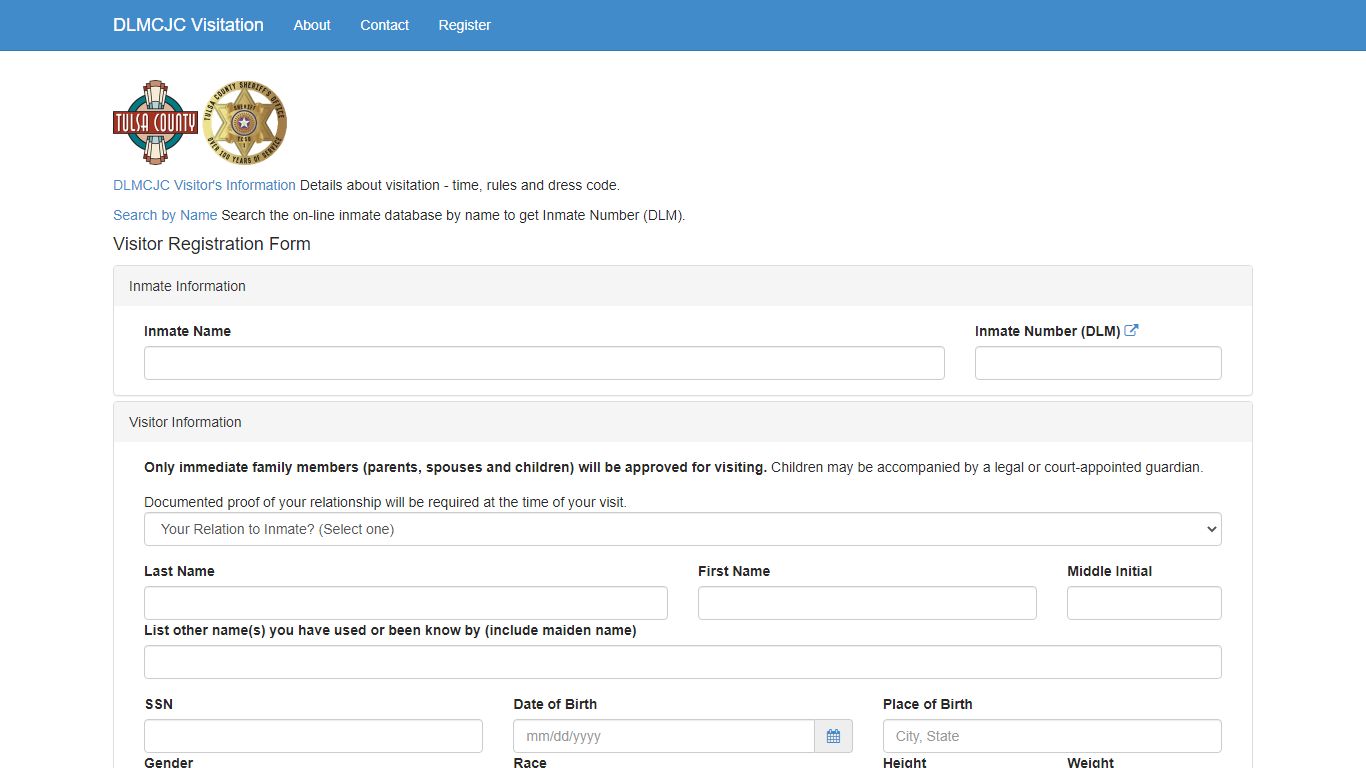Open the Date of Birth calendar picker
The width and height of the screenshot is (1366, 768).
[x=833, y=736]
